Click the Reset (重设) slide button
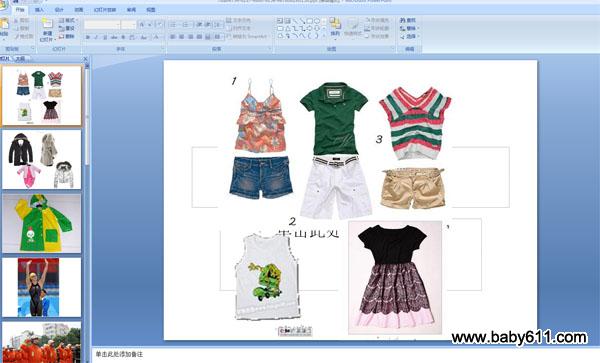This screenshot has height=363, width=600. pyautogui.click(x=67, y=28)
